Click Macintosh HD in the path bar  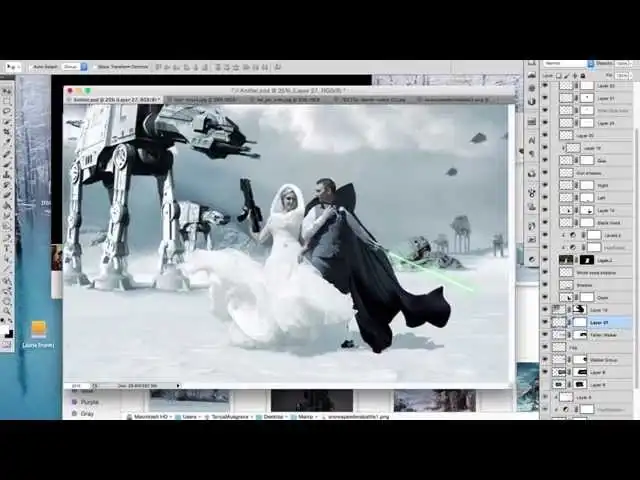150,416
